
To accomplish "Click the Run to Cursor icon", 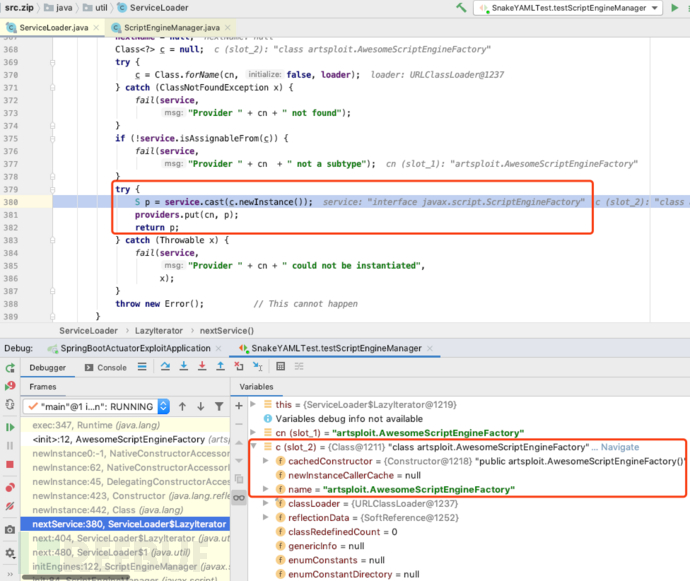I will [257, 366].
